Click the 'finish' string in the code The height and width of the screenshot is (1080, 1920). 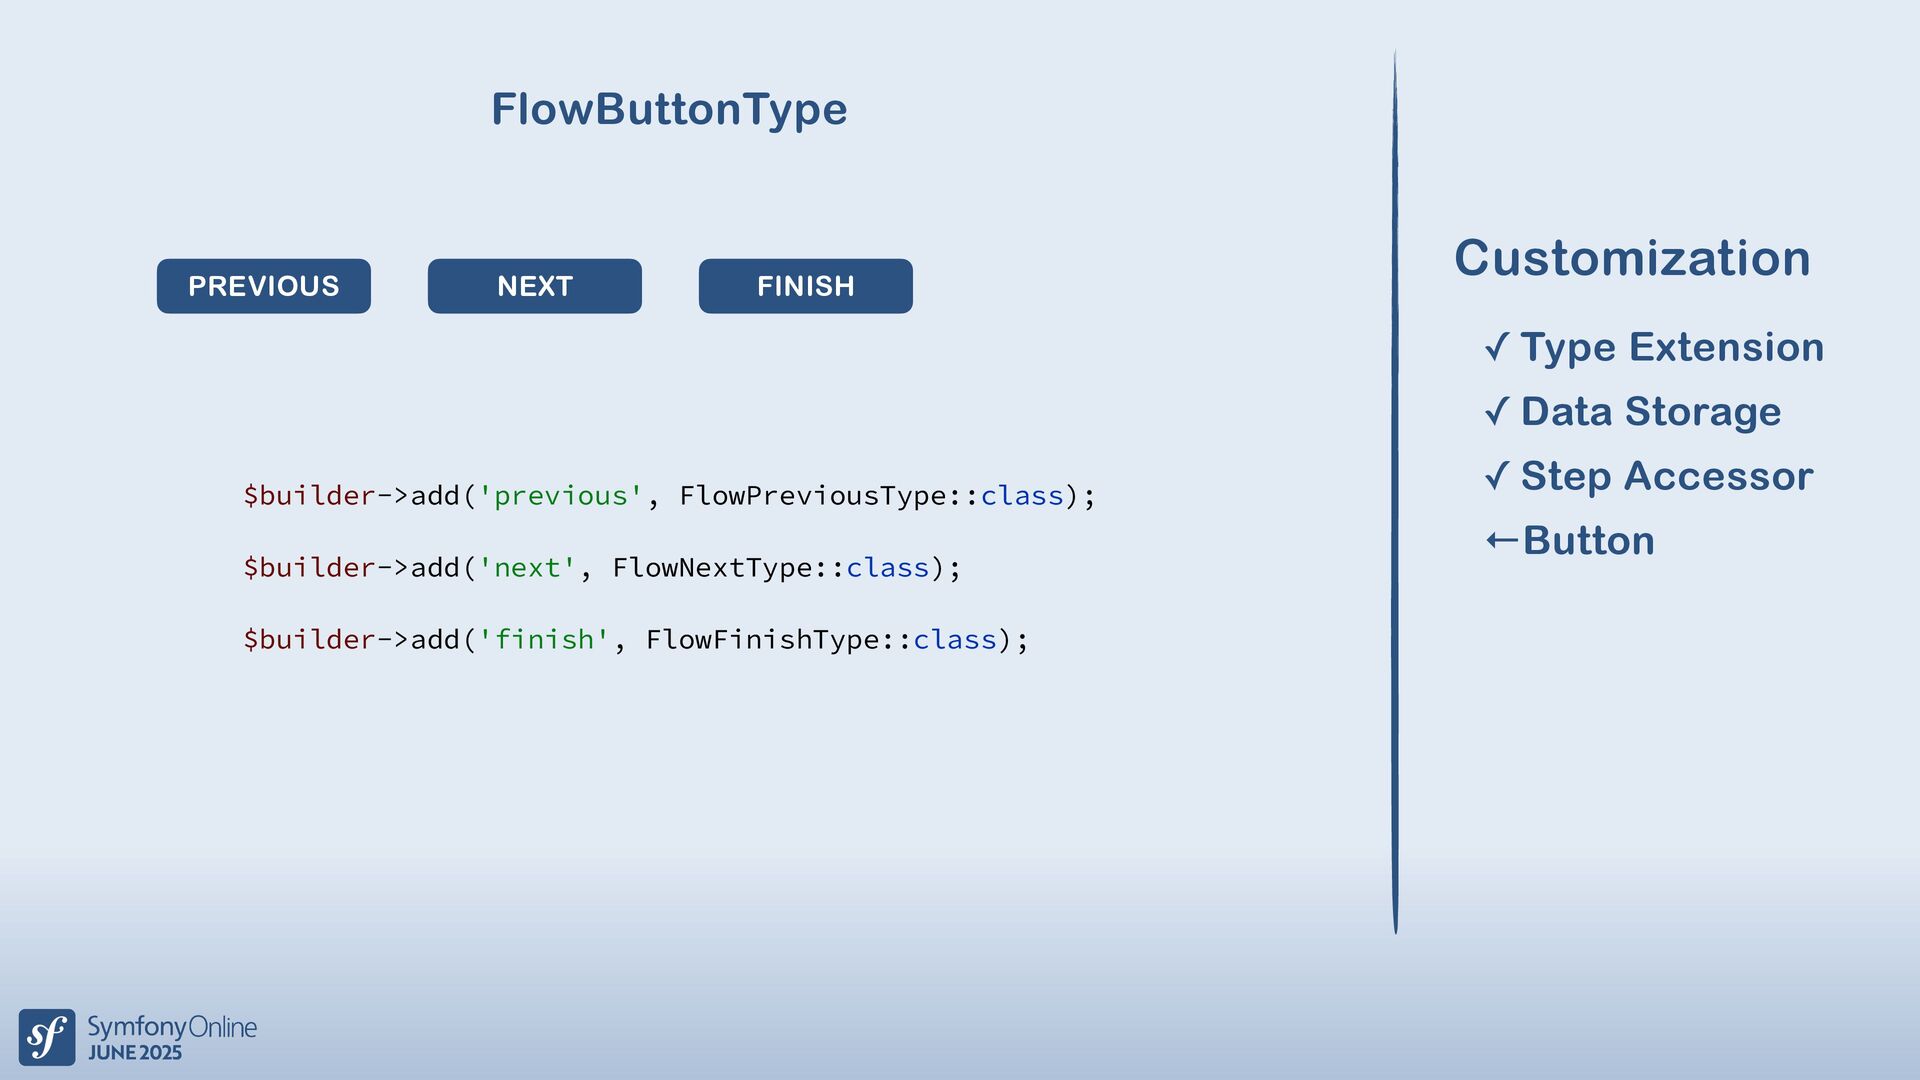point(543,640)
